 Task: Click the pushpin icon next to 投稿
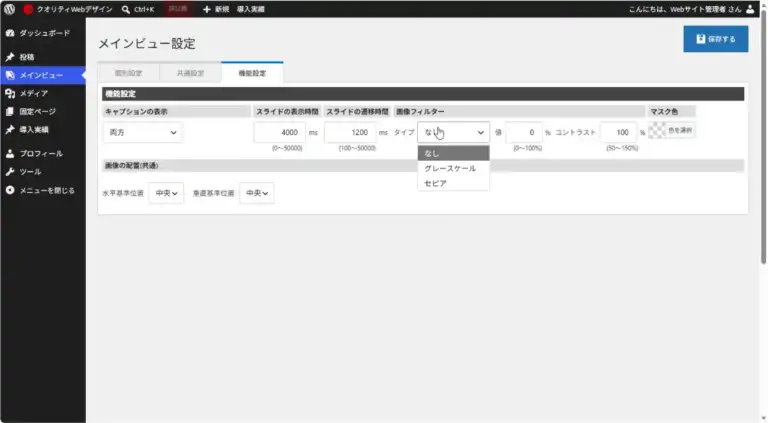click(10, 57)
